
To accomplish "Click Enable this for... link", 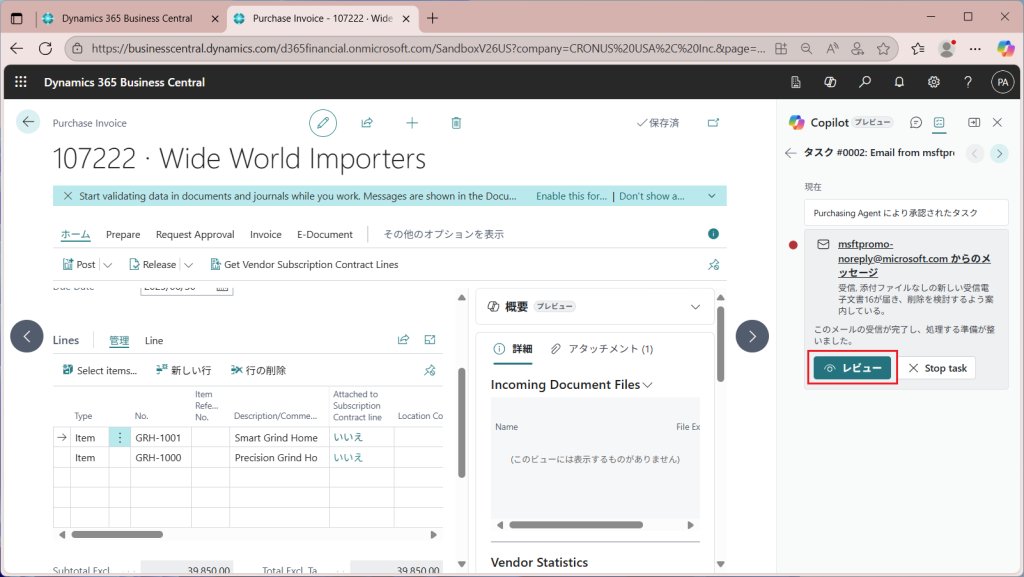I will tap(571, 196).
